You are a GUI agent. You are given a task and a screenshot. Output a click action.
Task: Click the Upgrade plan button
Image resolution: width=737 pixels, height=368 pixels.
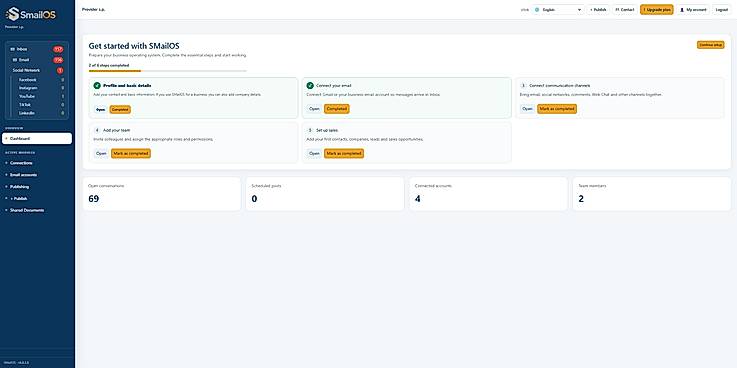(x=657, y=9)
